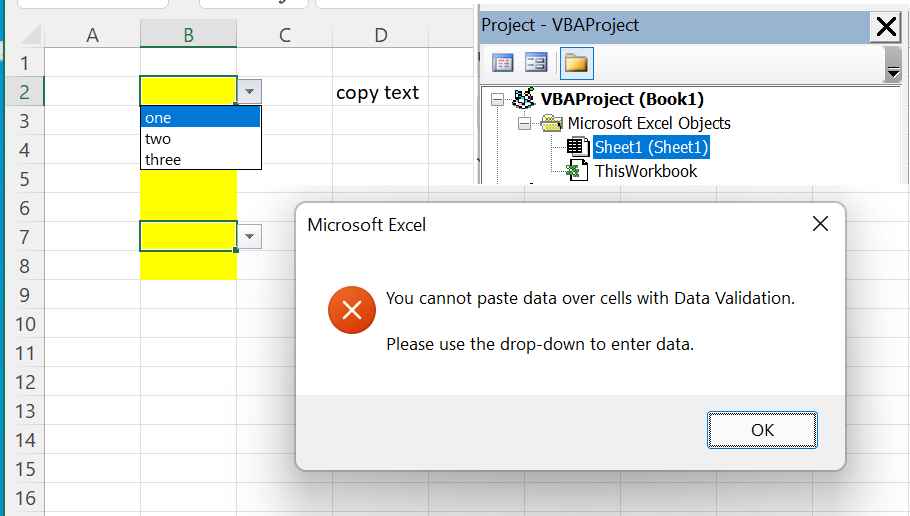
Task: Choose 'three' from the dropdown list
Action: [x=200, y=160]
